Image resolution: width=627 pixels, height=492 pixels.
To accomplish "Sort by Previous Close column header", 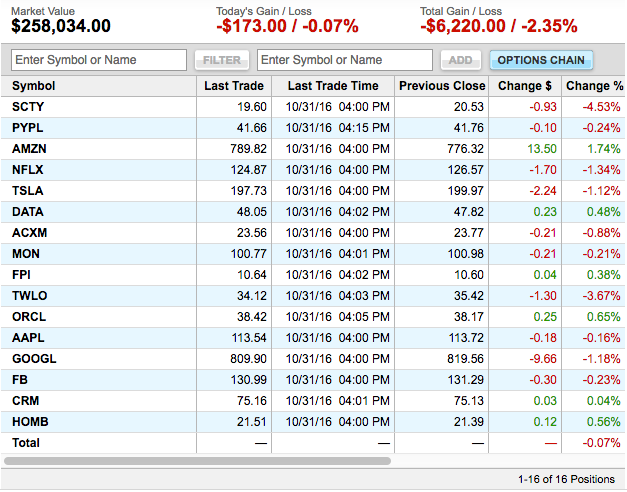I will (442, 86).
